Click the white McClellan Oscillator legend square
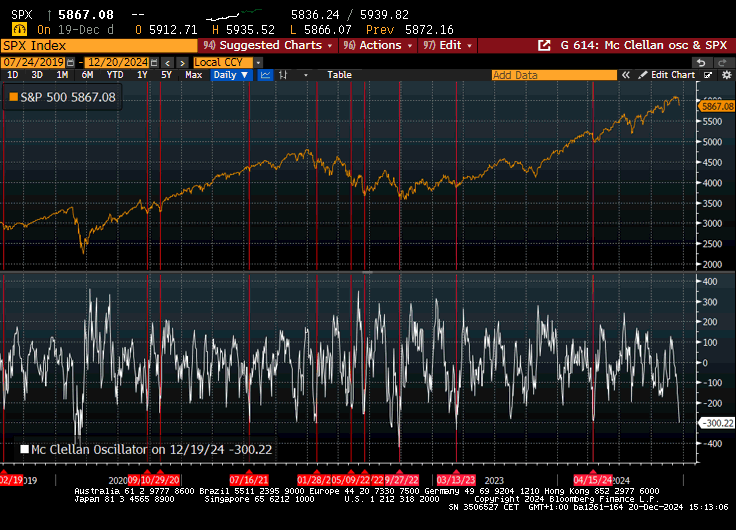This screenshot has height=530, width=736. (24, 449)
